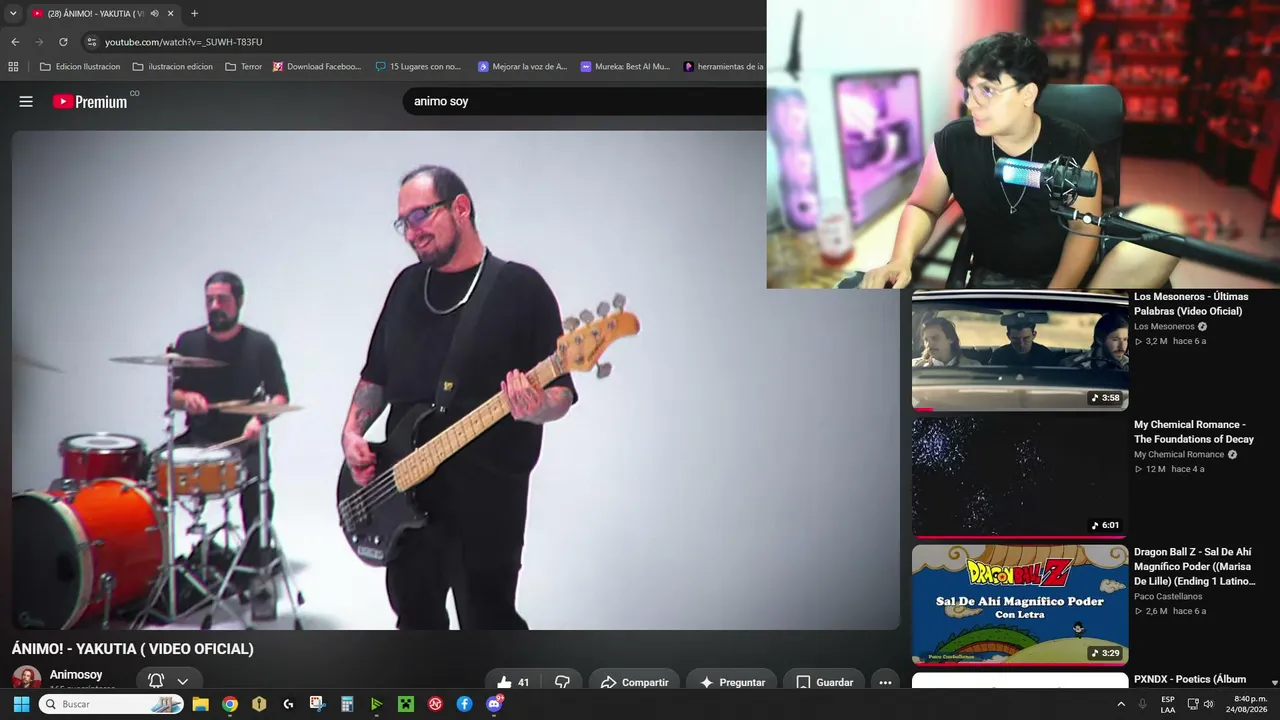Open the apps grid in bookmarks bar

(x=13, y=67)
